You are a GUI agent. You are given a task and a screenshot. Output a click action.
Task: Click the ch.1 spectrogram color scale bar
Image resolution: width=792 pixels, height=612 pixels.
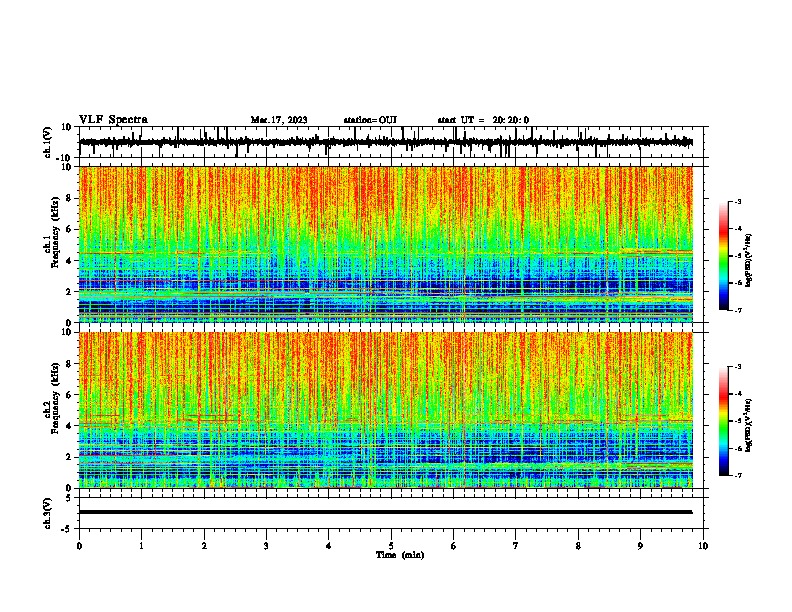pos(724,256)
